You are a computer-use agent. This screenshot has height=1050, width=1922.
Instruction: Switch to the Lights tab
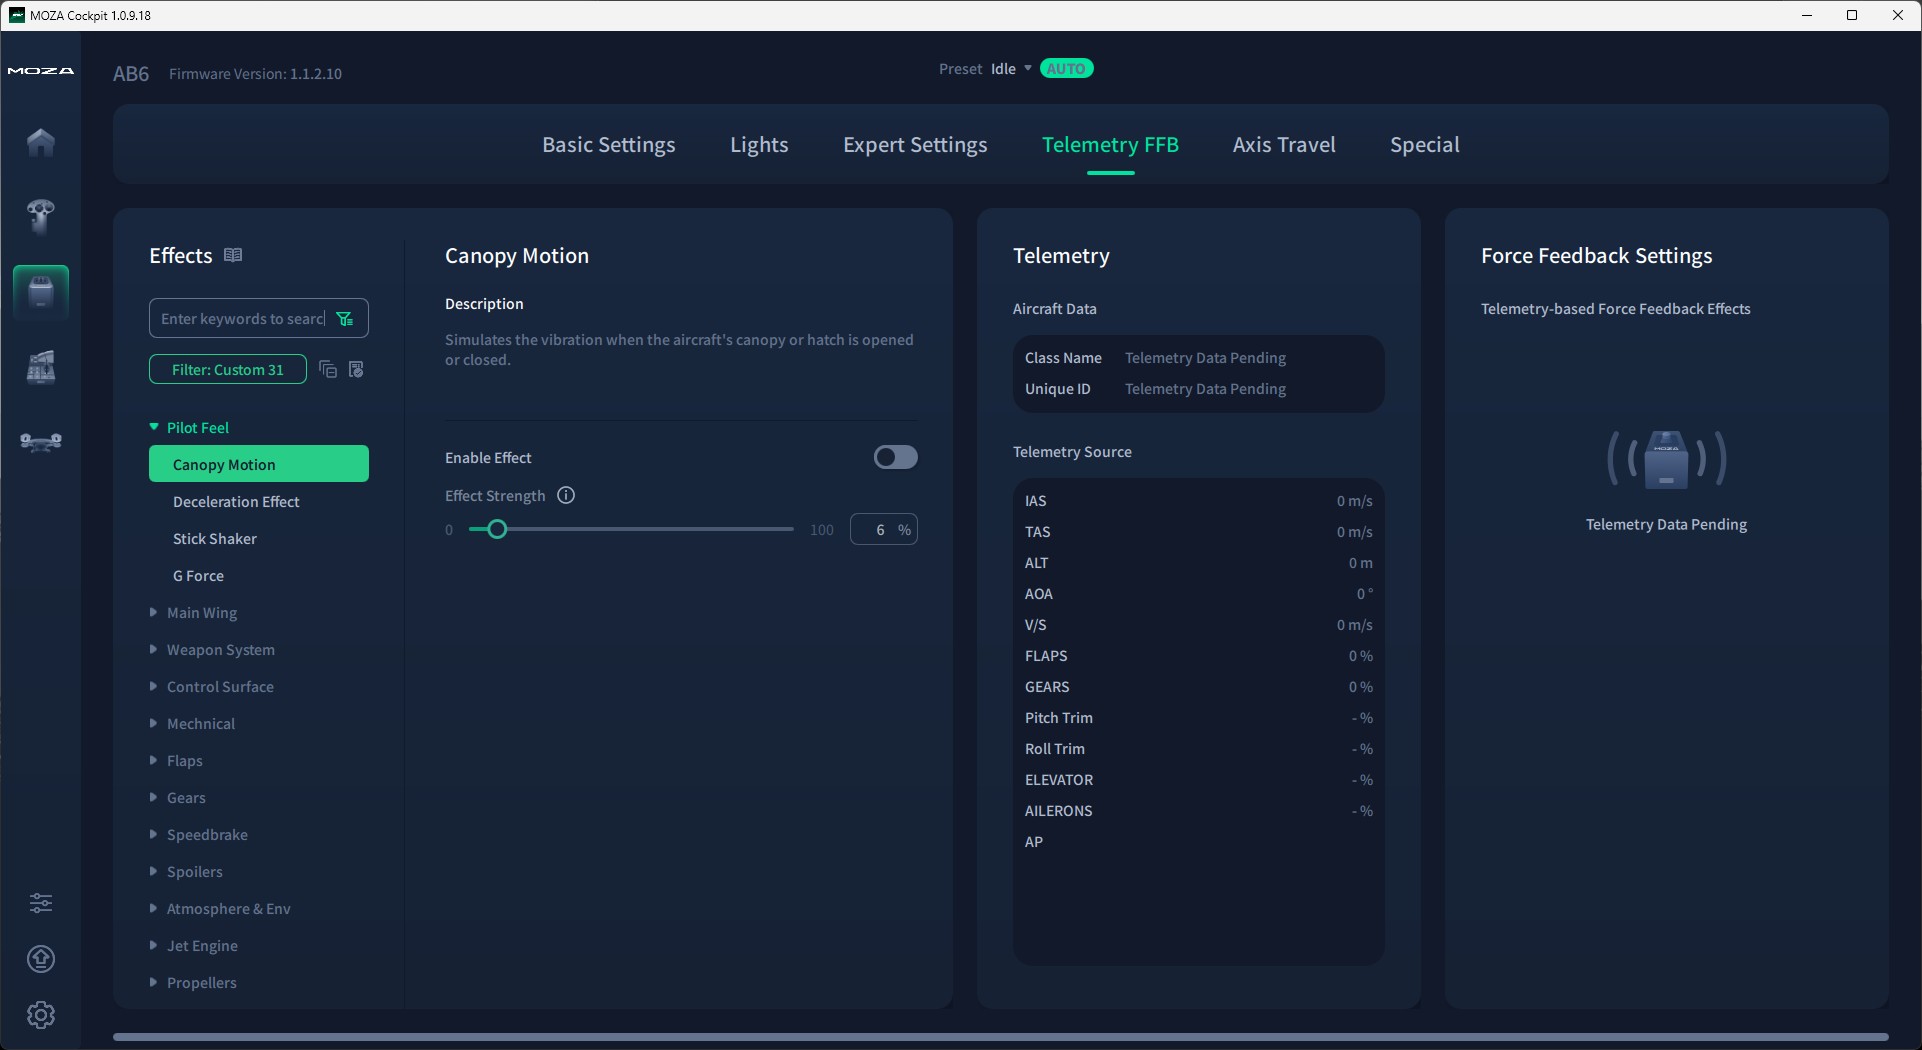pyautogui.click(x=759, y=145)
